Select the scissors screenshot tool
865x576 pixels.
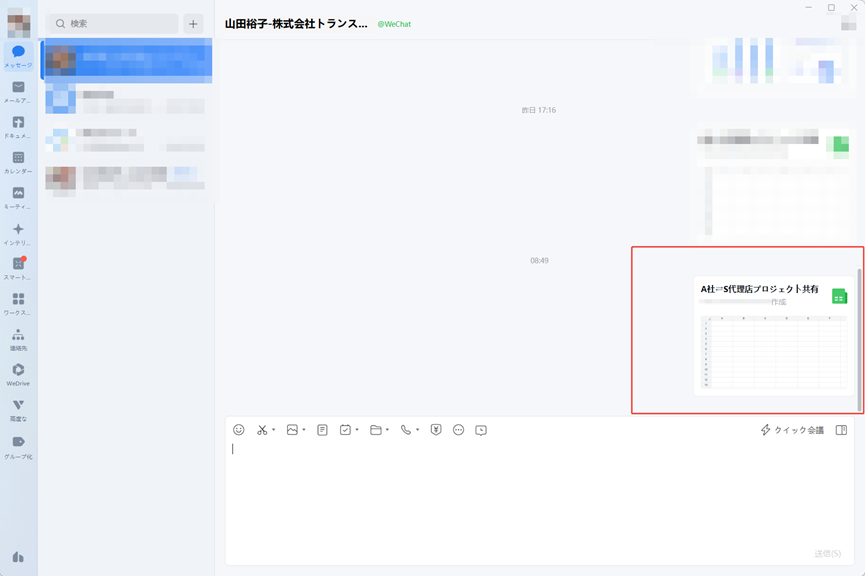[262, 430]
